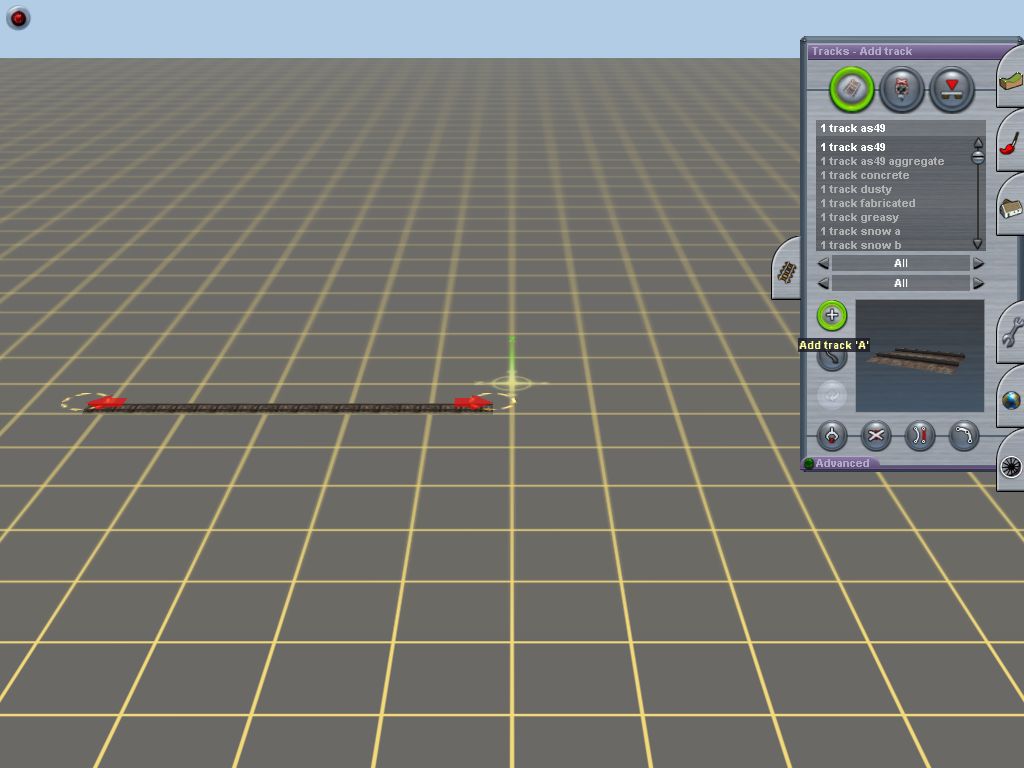Select '1 track fabricated' from list
1024x768 pixels.
coord(867,203)
